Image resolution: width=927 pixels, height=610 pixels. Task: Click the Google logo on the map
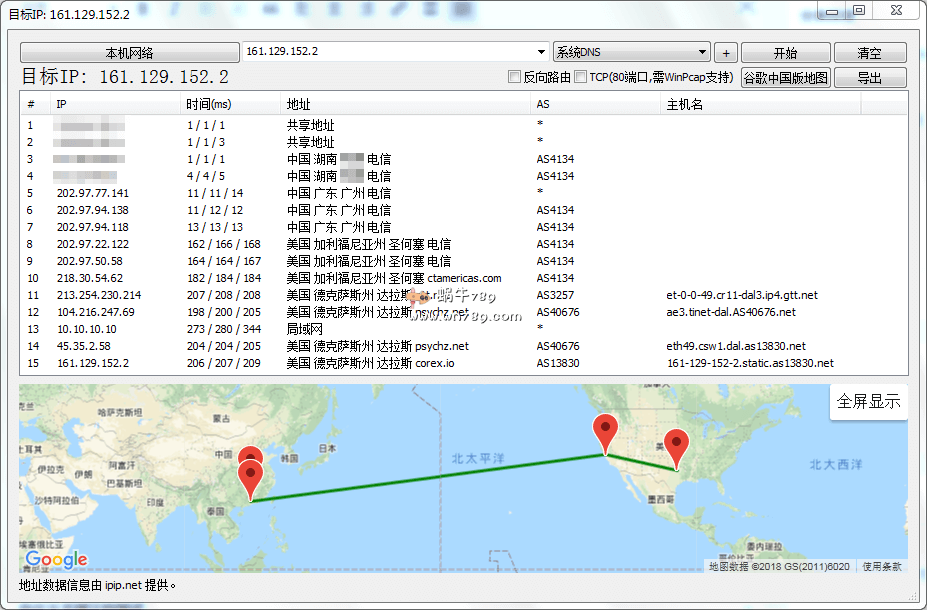tap(57, 560)
